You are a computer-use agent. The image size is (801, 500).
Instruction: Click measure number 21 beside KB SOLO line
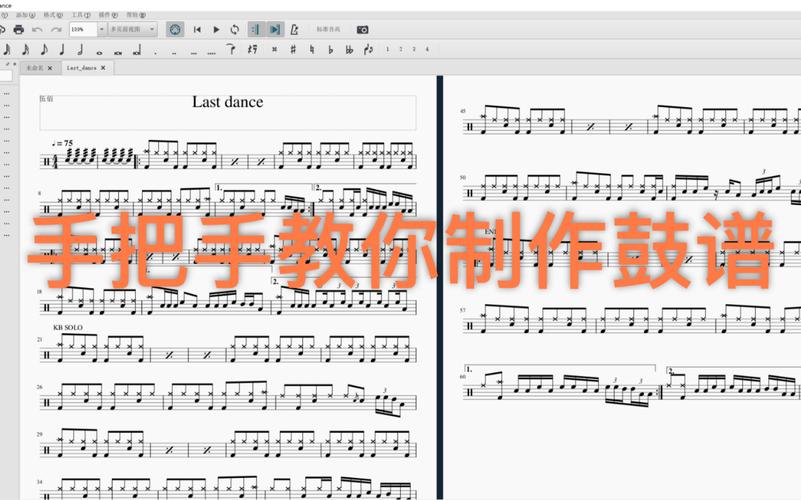[x=39, y=339]
